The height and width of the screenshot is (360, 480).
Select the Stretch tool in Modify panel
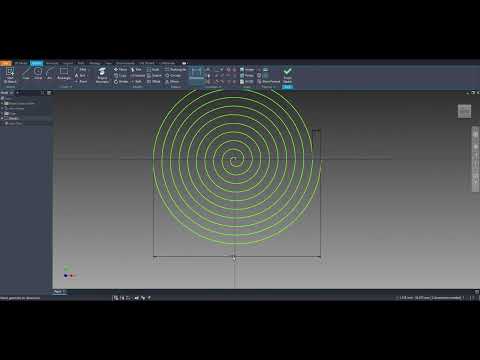click(154, 76)
